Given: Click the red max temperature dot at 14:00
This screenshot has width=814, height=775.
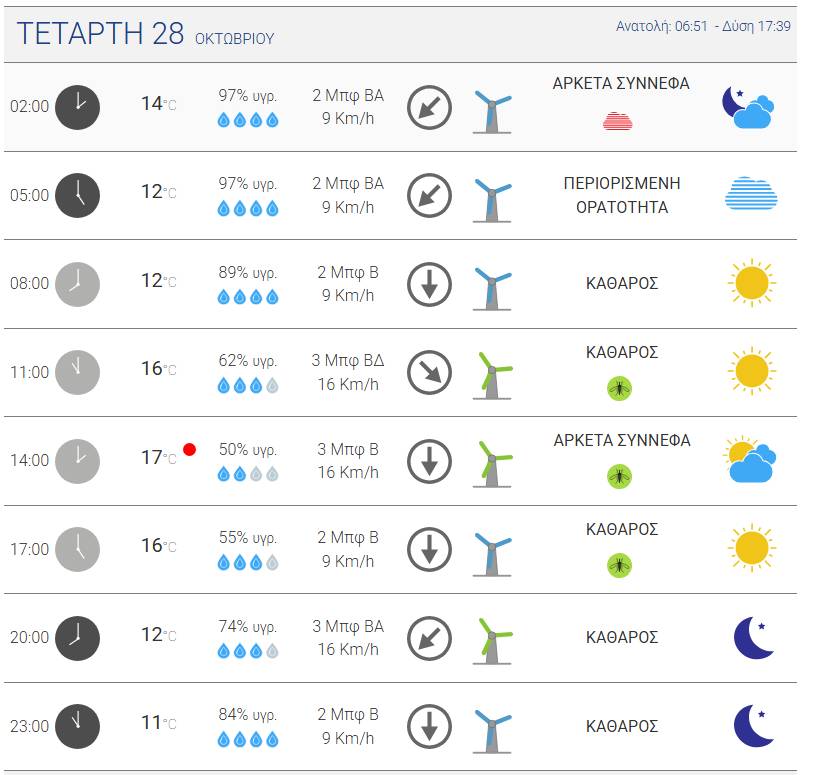Looking at the screenshot, I should (189, 450).
